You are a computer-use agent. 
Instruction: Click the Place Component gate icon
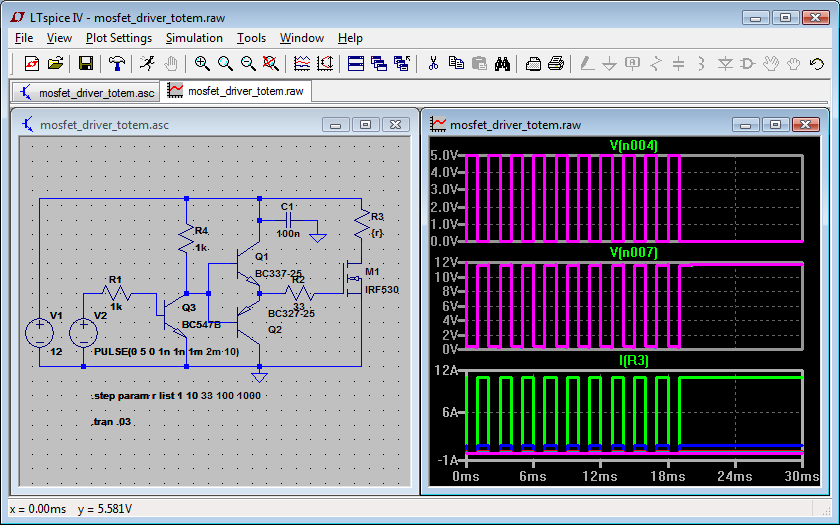tap(747, 64)
